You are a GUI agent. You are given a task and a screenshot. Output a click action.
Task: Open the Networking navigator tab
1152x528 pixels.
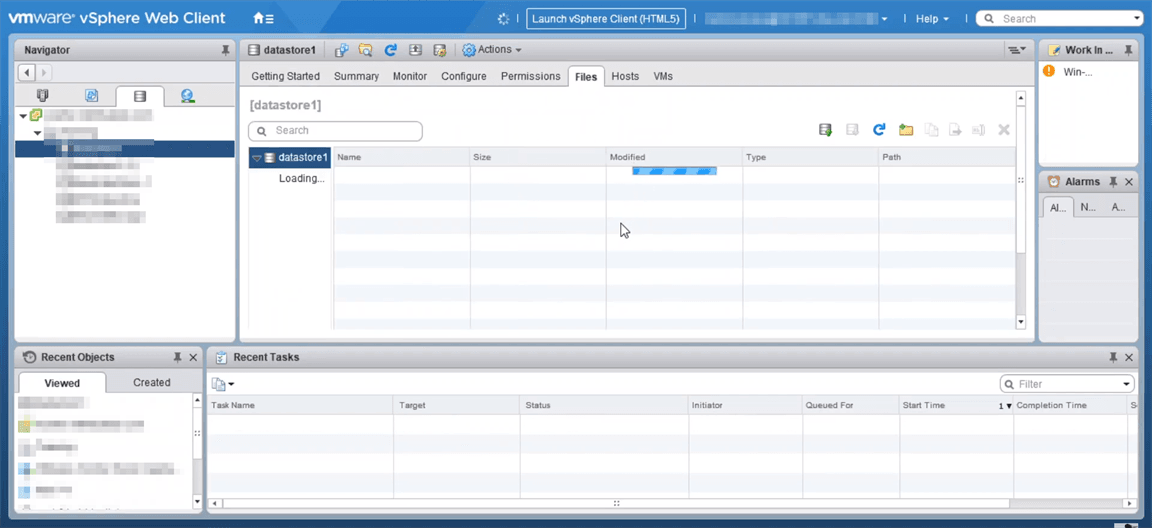click(x=187, y=95)
